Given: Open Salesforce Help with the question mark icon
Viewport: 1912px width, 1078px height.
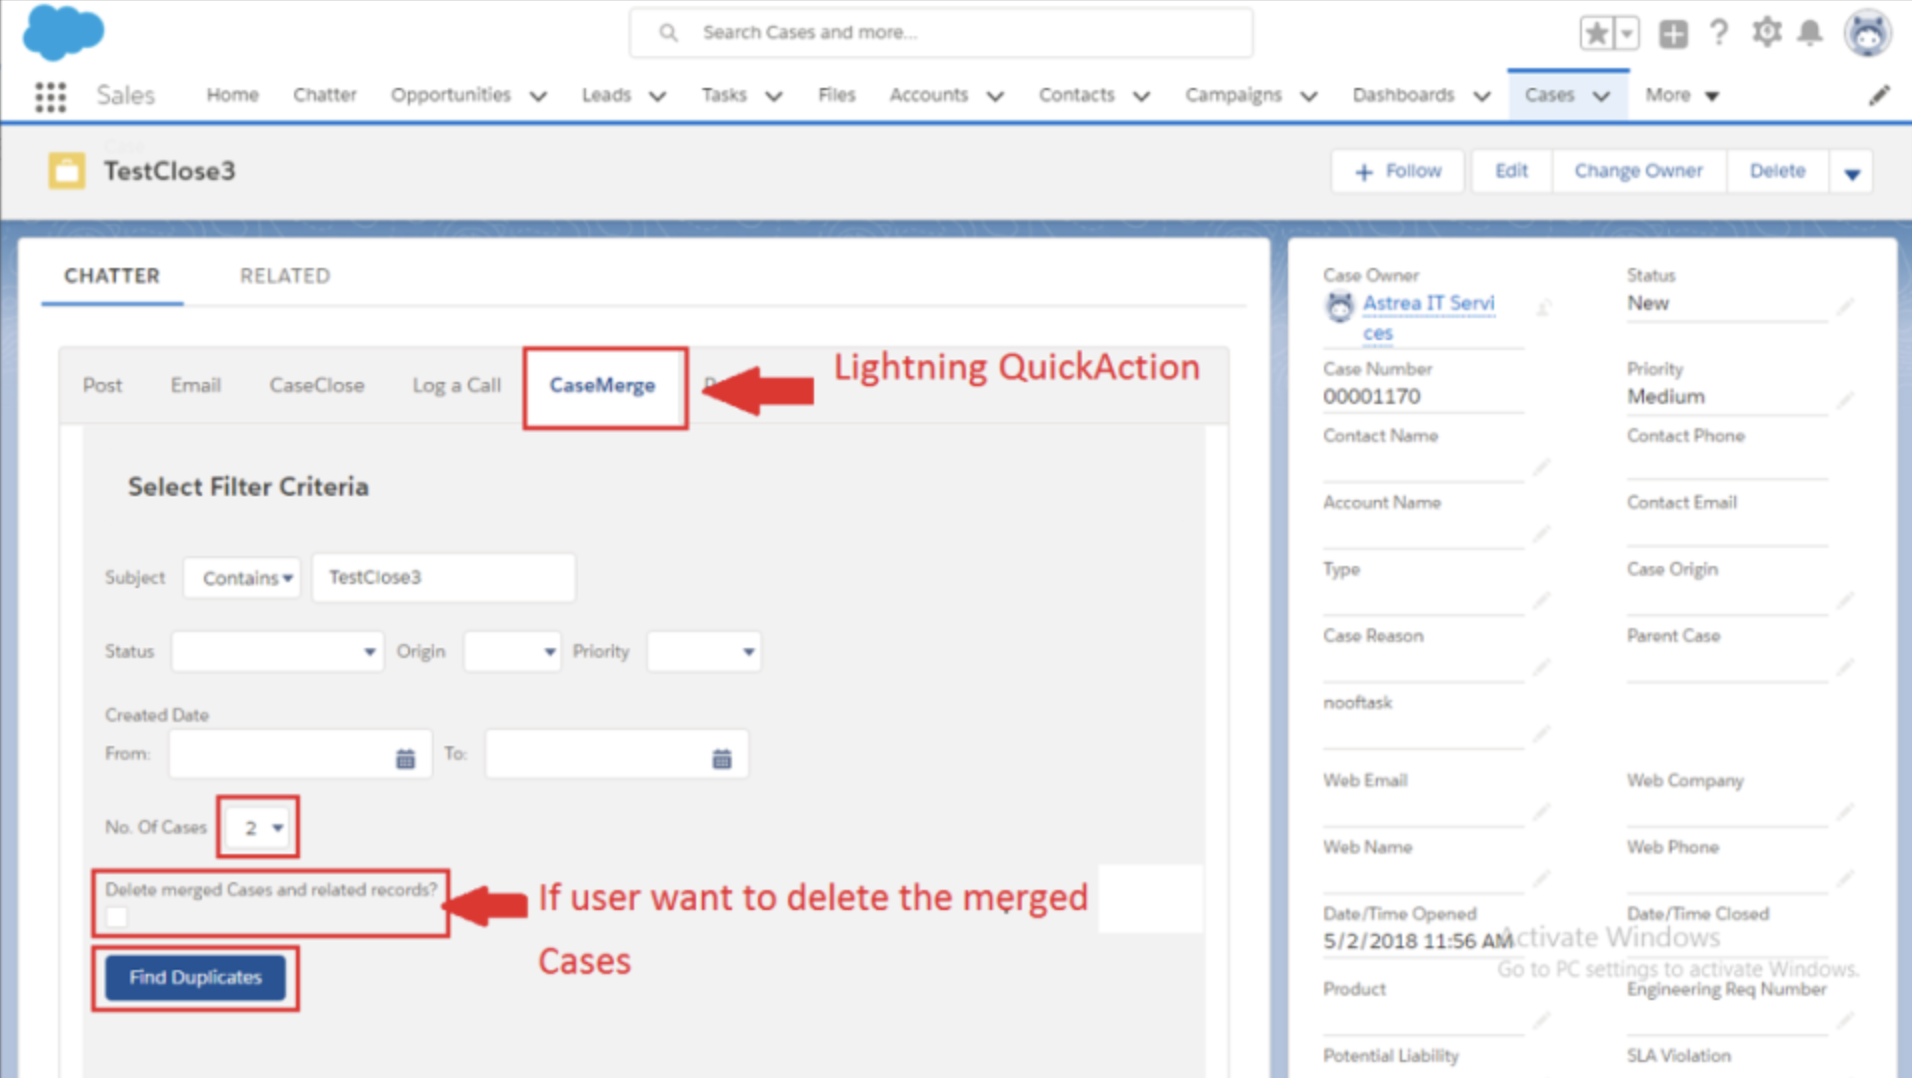Looking at the screenshot, I should pos(1719,31).
